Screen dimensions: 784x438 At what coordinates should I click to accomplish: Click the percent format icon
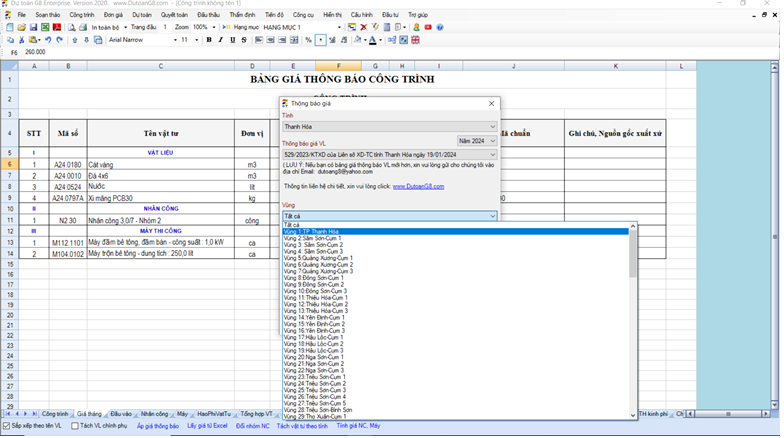pyautogui.click(x=308, y=40)
